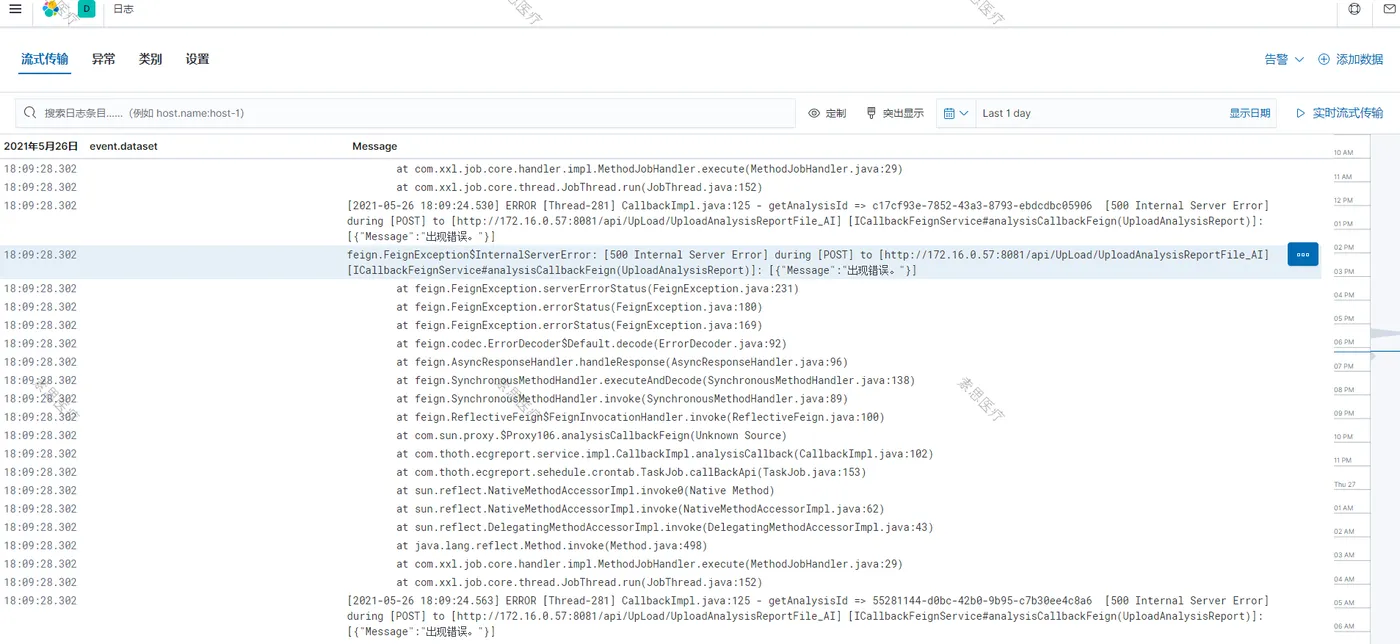1400x644 pixels.
Task: Click the event.dataset column header
Action: pos(123,146)
